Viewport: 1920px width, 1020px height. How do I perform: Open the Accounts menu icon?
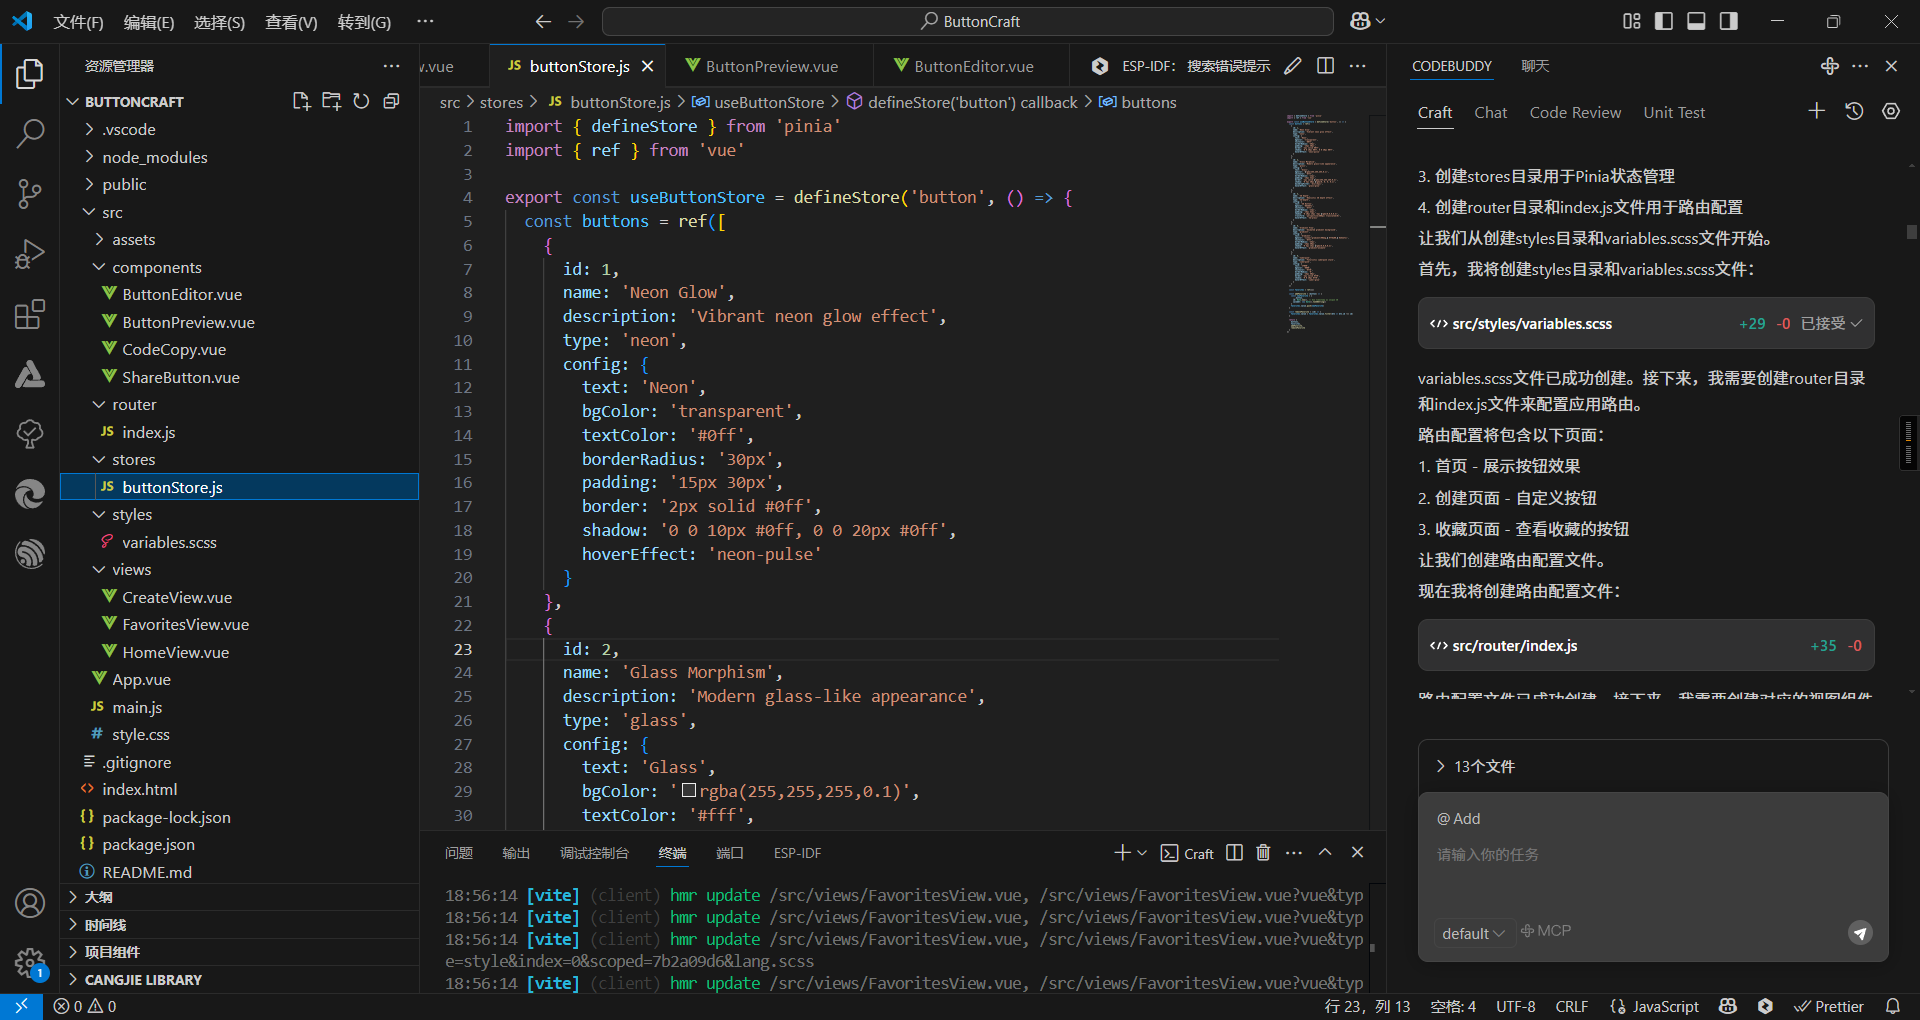point(30,903)
